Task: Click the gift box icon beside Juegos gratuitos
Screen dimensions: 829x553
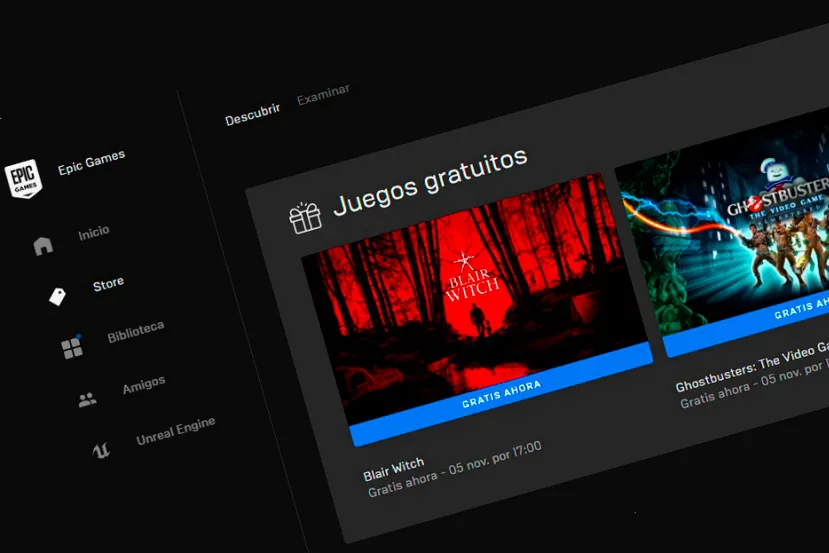Action: pyautogui.click(x=305, y=218)
